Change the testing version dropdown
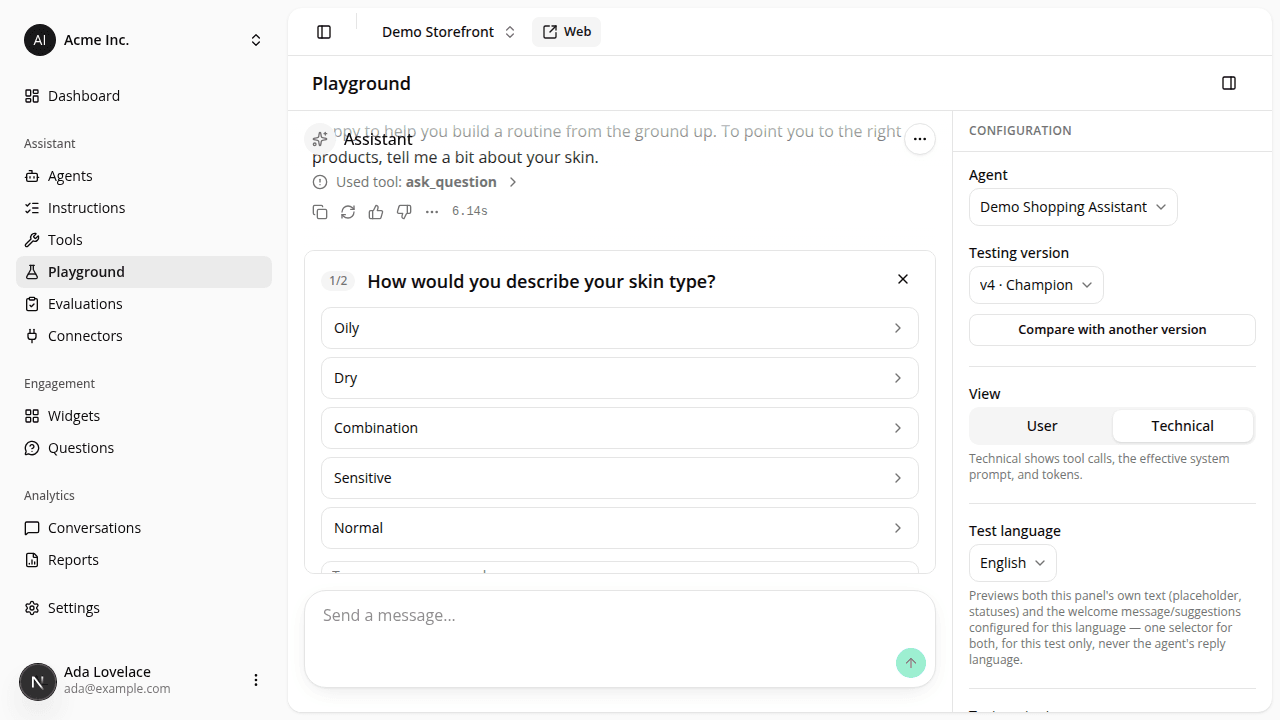1280x720 pixels. (1036, 285)
